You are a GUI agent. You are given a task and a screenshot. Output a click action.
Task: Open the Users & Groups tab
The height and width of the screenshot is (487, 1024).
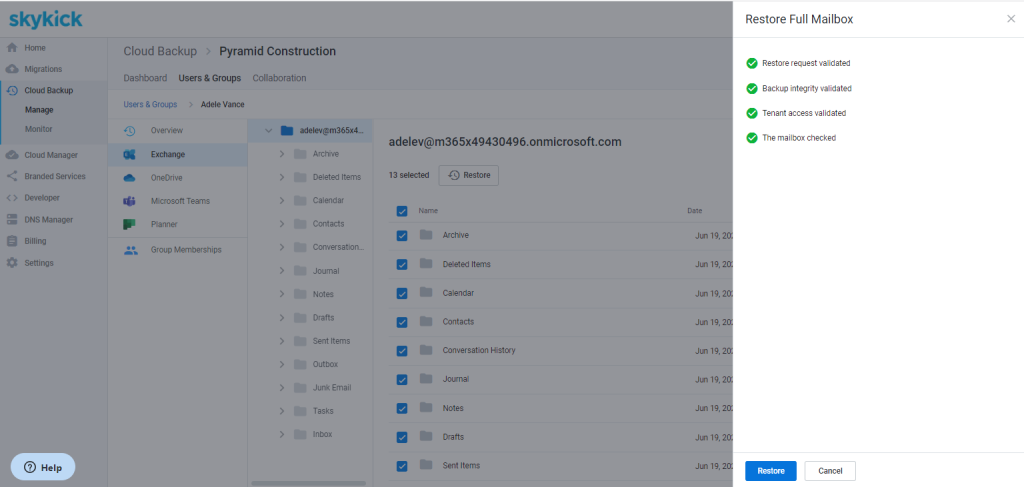pos(210,78)
